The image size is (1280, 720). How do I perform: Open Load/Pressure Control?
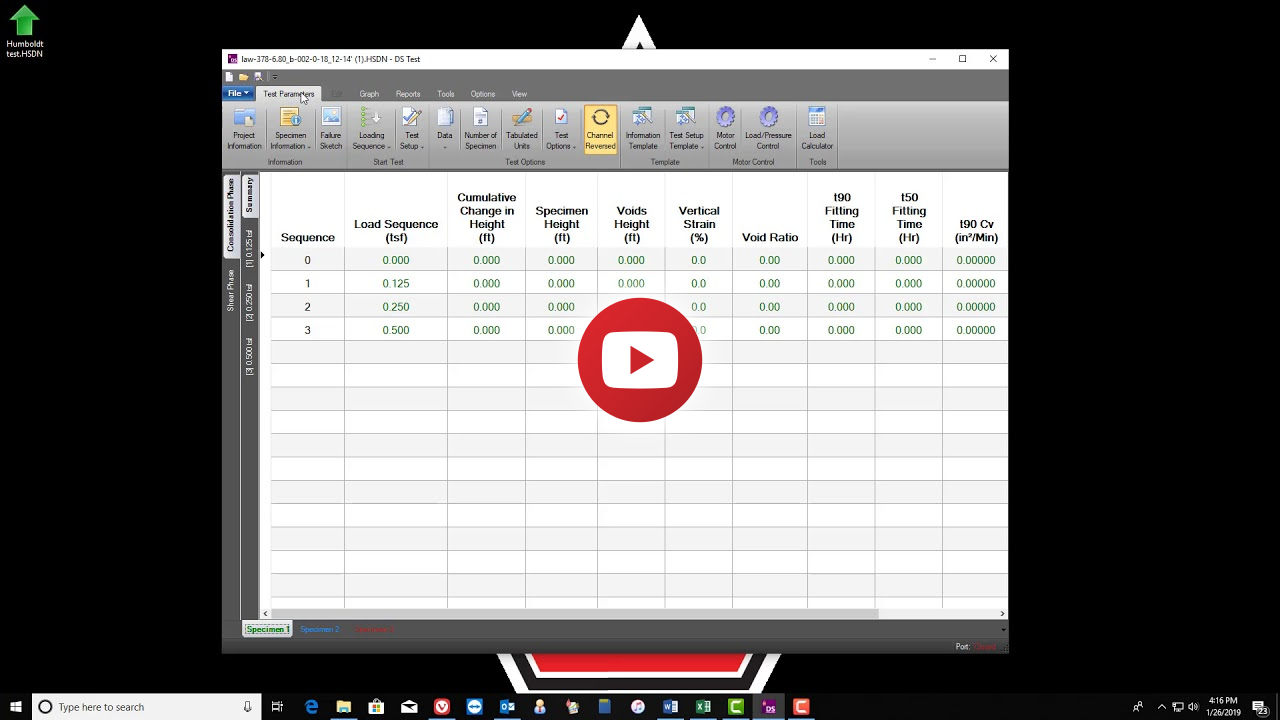click(768, 129)
